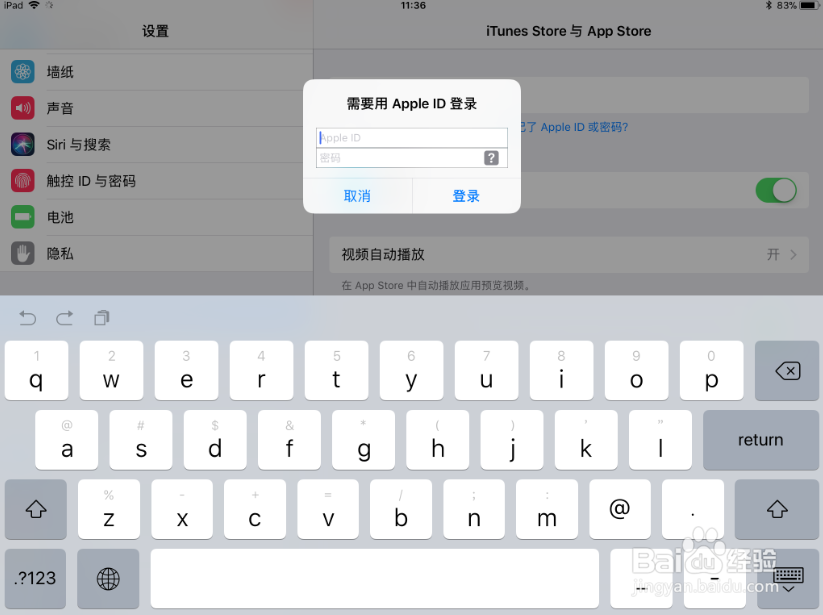This screenshot has height=615, width=823.
Task: Select 隐私 in settings list
Action: tap(156, 253)
